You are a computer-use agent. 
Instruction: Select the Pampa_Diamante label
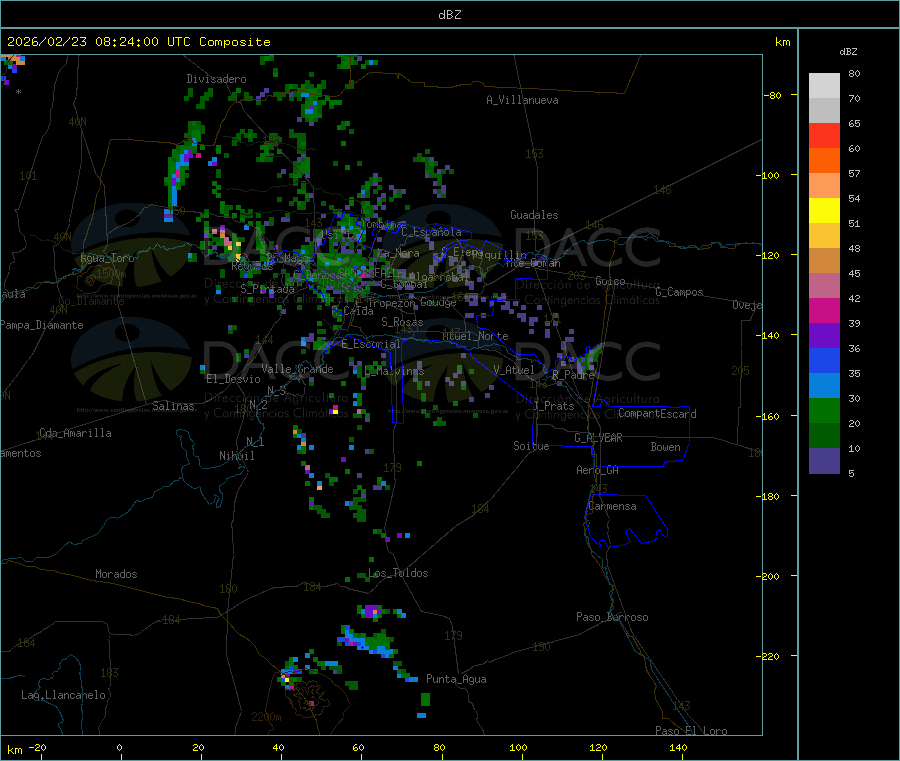(42, 325)
